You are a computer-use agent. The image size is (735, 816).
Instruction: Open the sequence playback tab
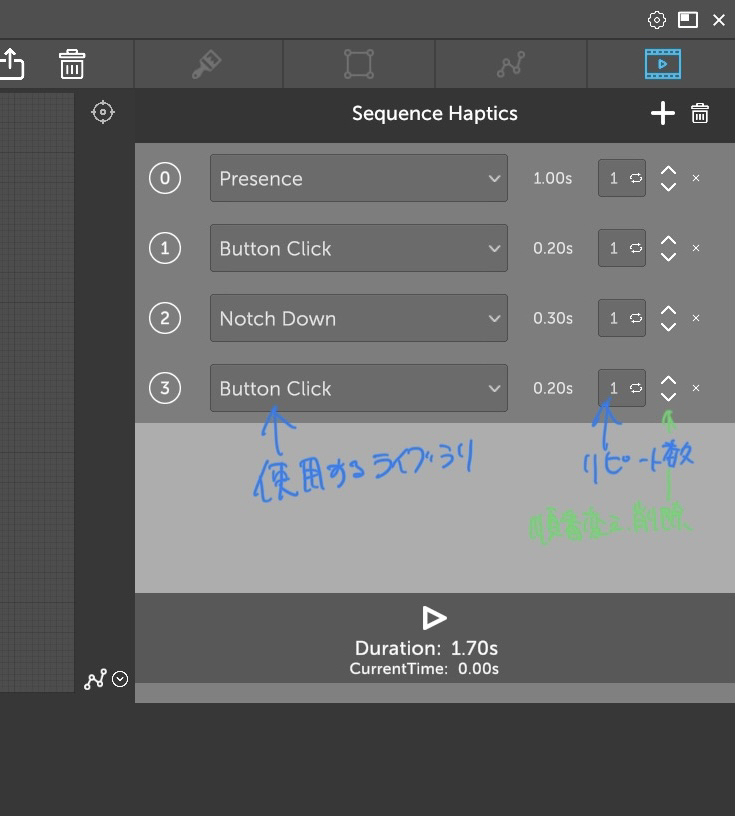pos(662,65)
